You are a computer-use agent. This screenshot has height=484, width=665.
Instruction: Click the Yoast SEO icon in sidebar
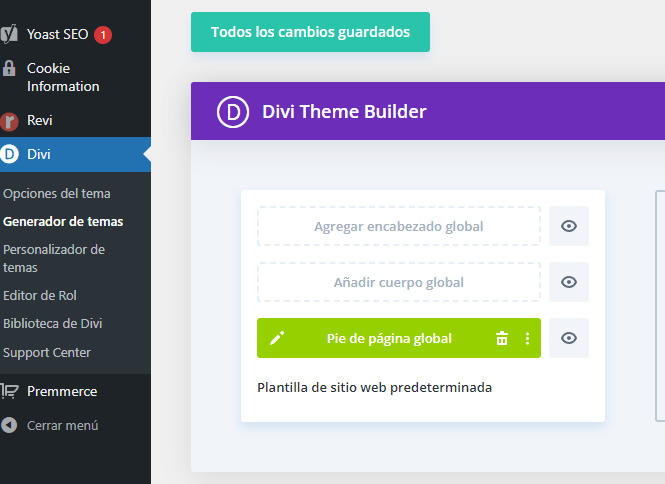pyautogui.click(x=9, y=34)
